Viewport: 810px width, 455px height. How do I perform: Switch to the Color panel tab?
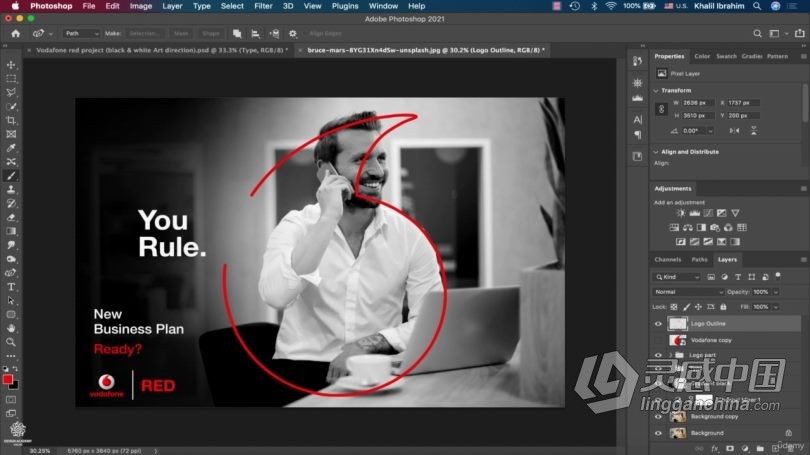point(702,56)
